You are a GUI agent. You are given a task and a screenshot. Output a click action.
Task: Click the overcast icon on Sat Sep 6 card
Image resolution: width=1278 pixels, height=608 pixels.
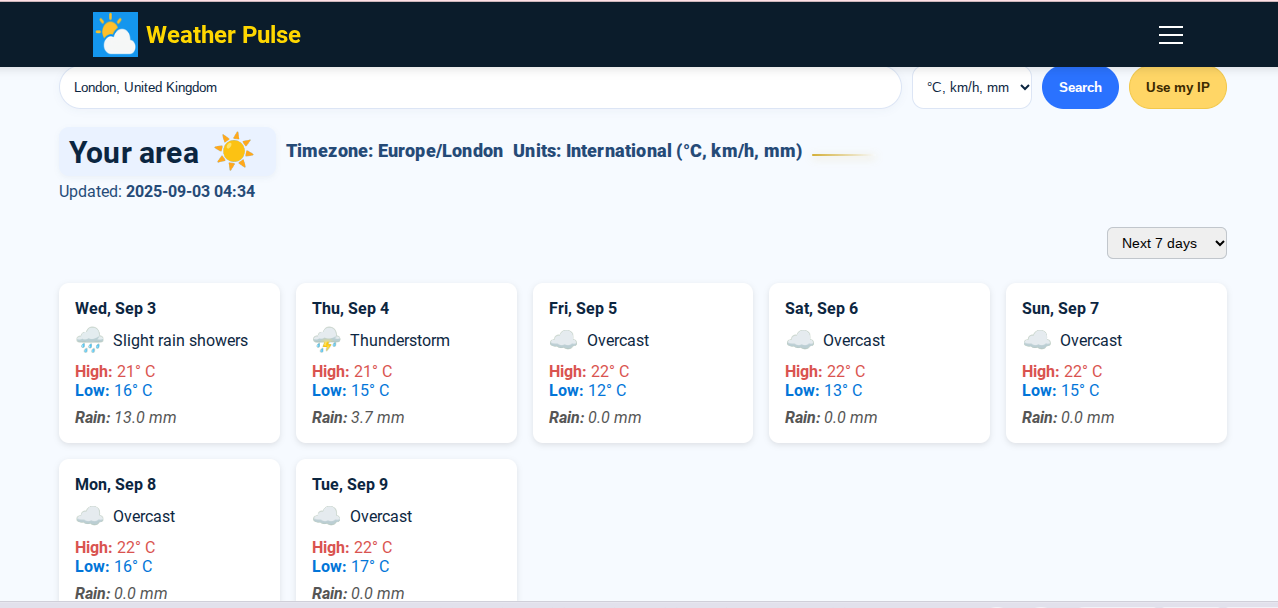click(800, 340)
